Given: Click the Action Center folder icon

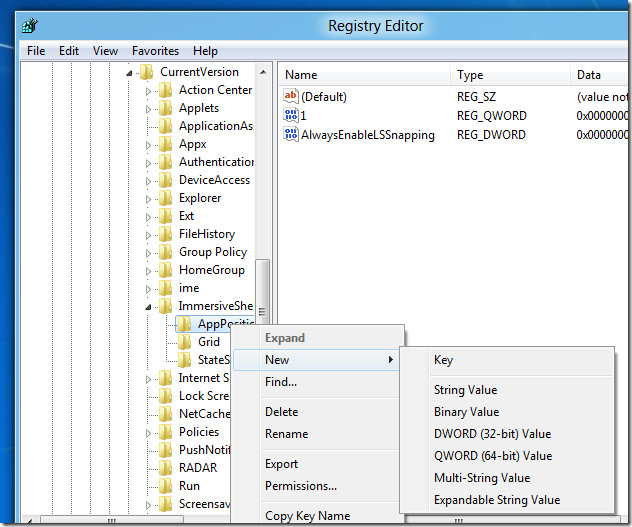Looking at the screenshot, I should tap(165, 90).
